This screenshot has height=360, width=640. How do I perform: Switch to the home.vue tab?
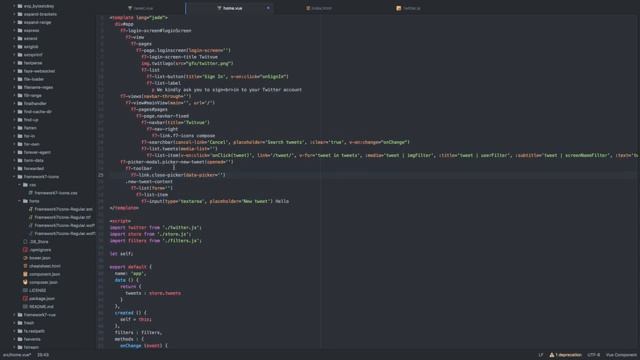[x=230, y=8]
